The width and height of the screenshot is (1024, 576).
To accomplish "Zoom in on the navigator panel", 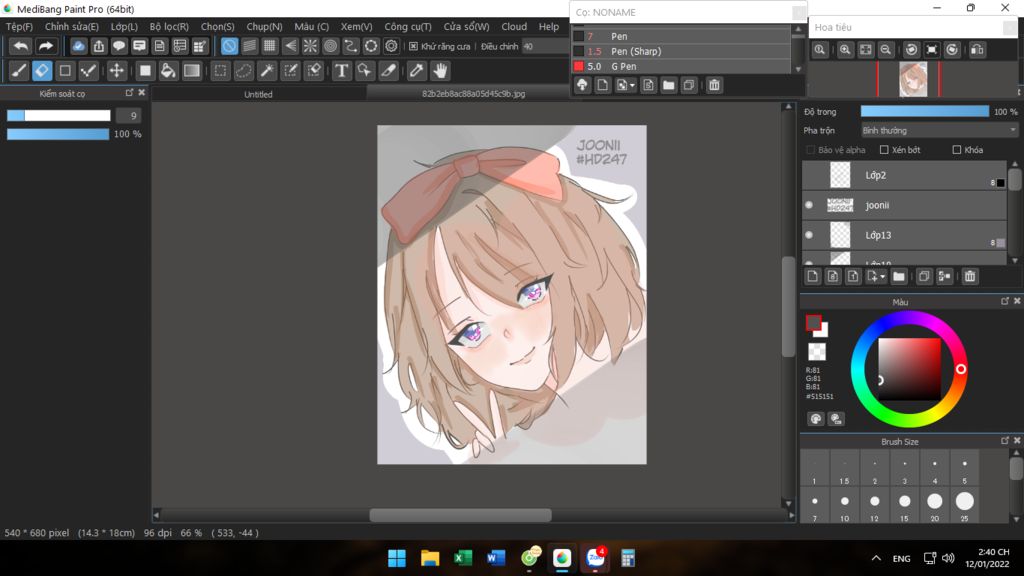I will click(845, 50).
